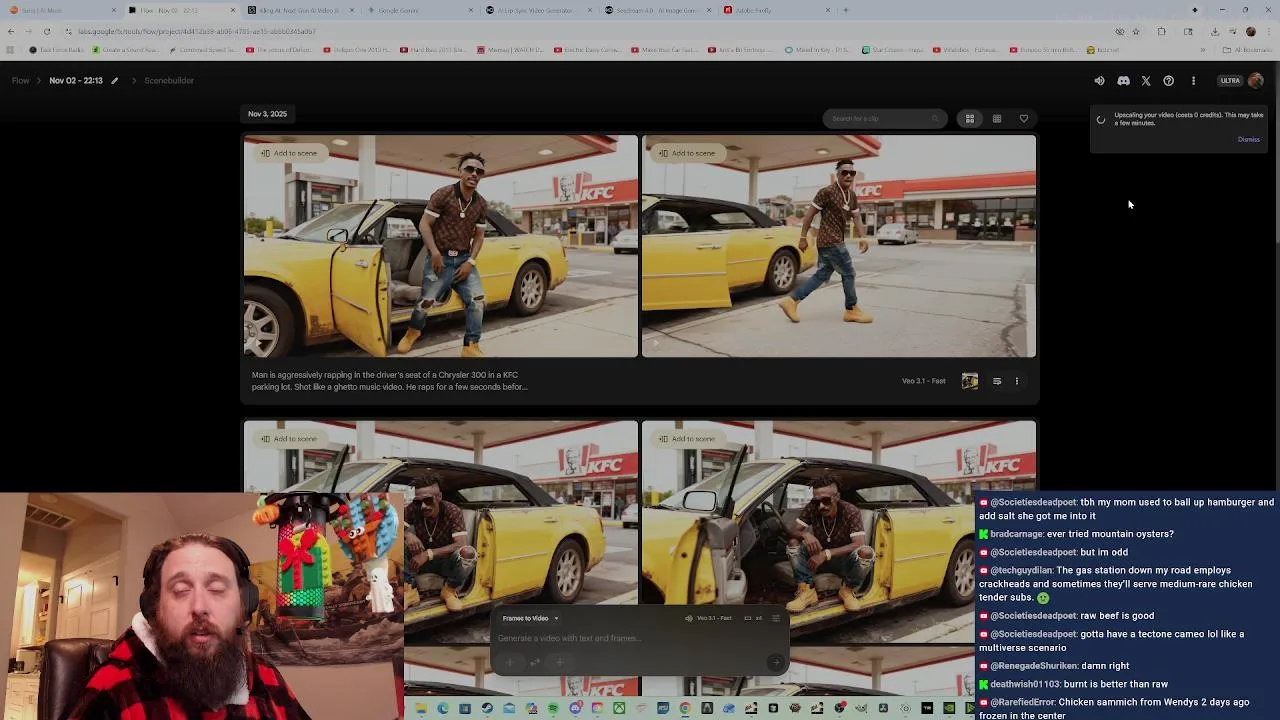Switch to the Adobe Firefly browser tab
The image size is (1280, 720).
[777, 10]
